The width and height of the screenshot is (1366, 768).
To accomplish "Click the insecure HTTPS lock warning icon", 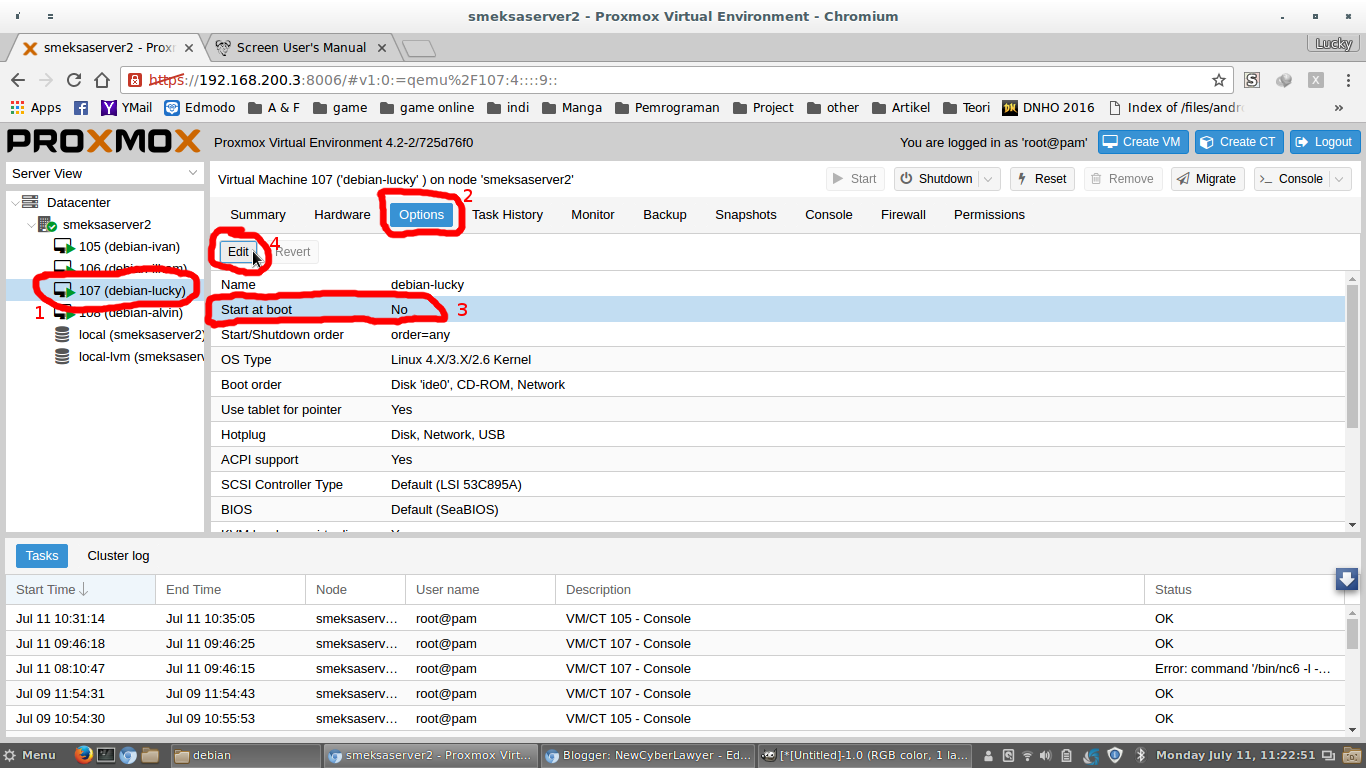I will coord(134,80).
